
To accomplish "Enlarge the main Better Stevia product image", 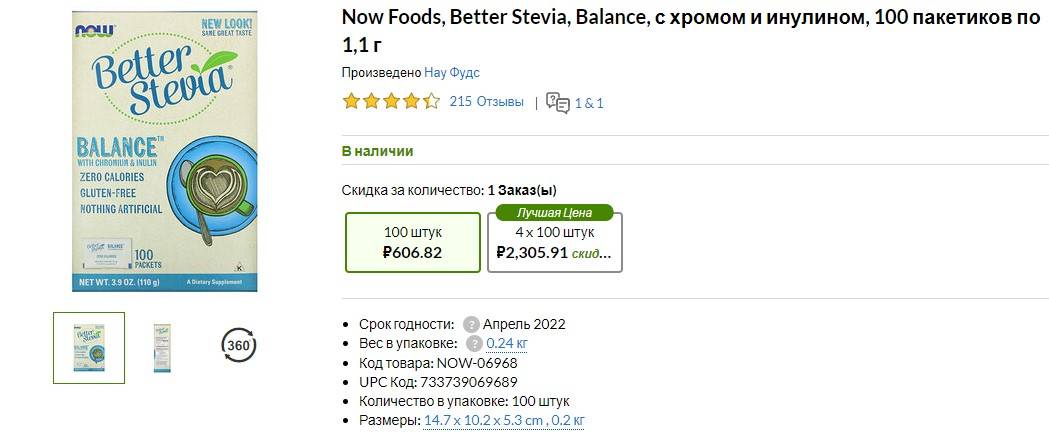I will pyautogui.click(x=165, y=150).
